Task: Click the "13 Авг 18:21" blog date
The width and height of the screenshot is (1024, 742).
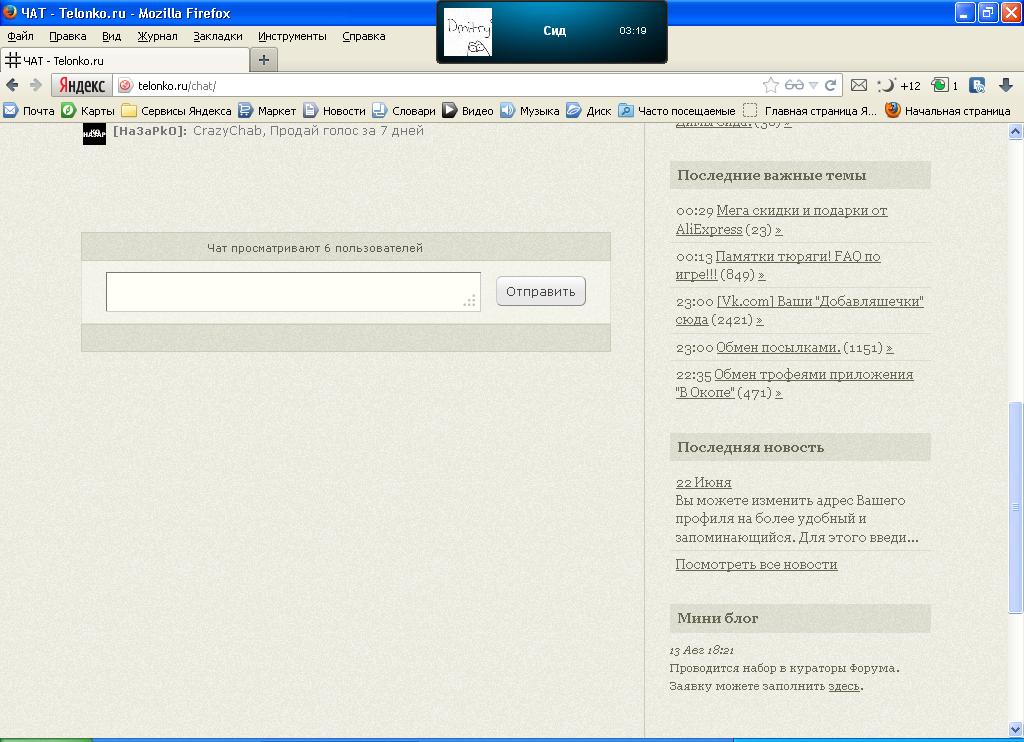Action: [x=701, y=651]
